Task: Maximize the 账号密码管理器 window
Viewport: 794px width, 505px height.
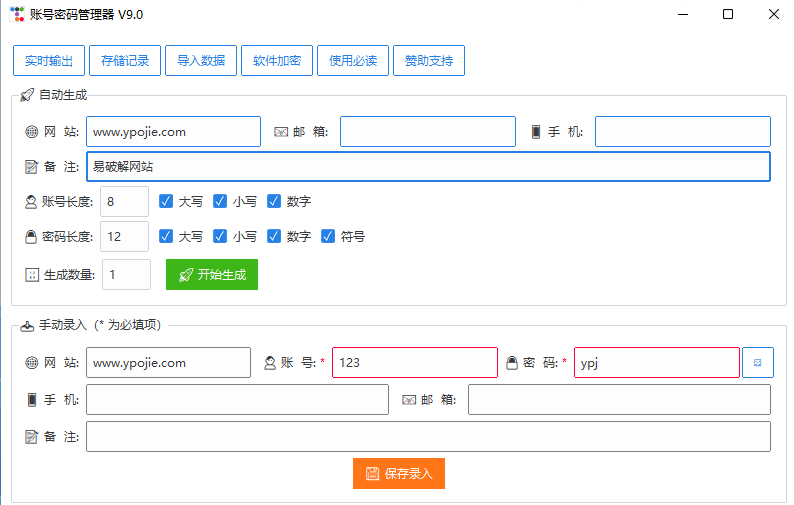Action: [728, 14]
